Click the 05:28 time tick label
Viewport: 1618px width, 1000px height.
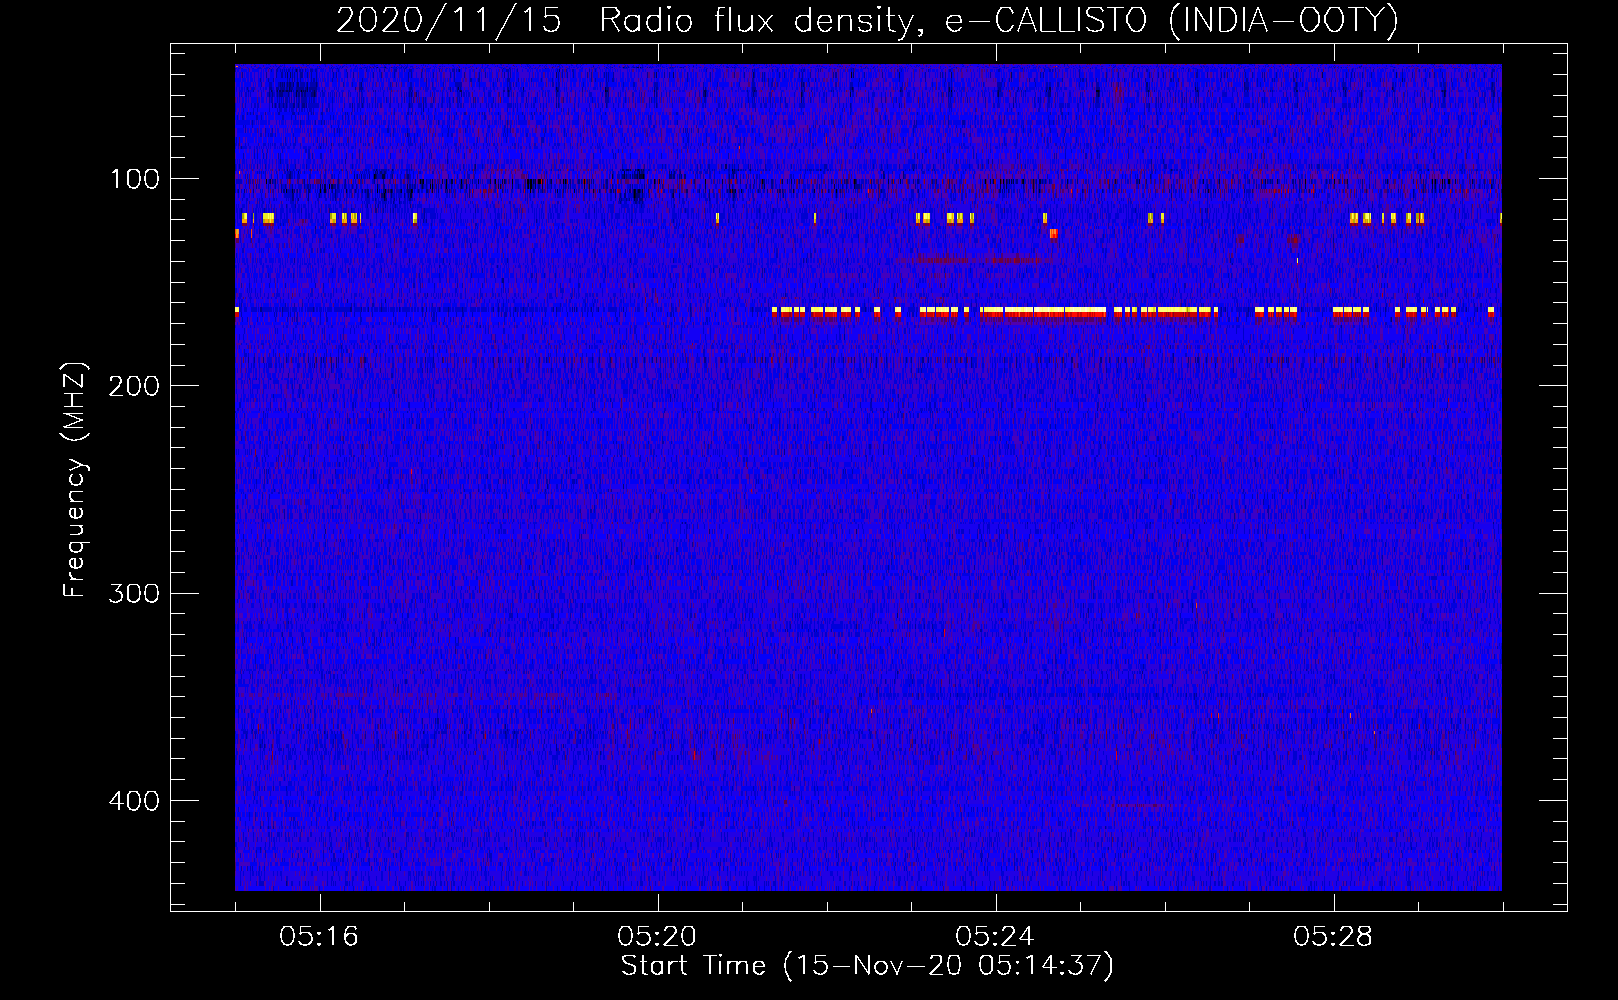(1333, 936)
